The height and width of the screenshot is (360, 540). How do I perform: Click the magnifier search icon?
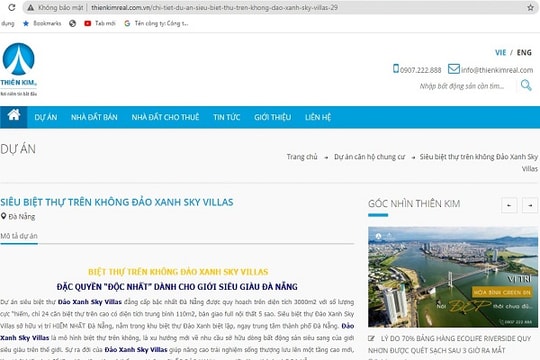[526, 85]
